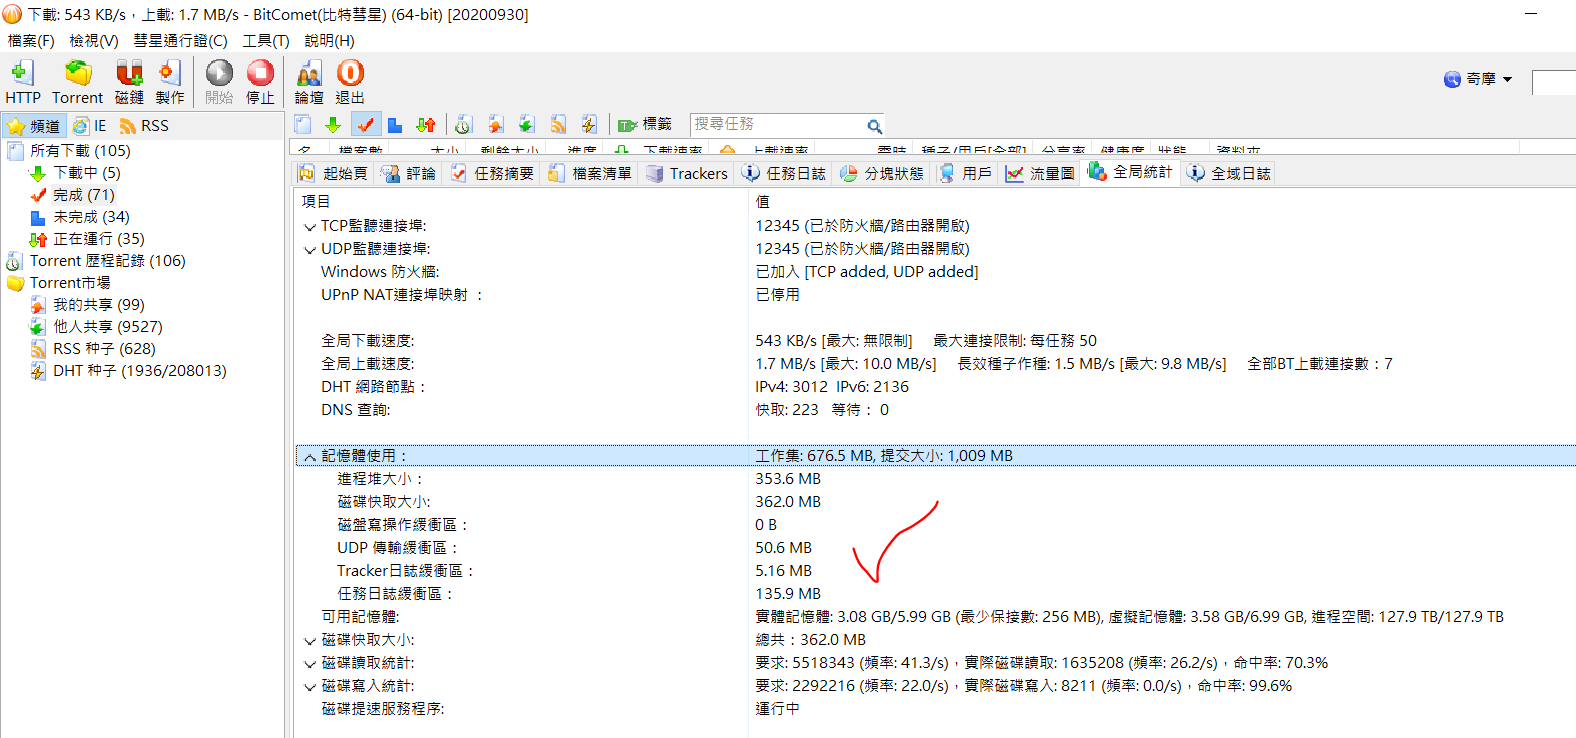The width and height of the screenshot is (1576, 738).
Task: Open the 流量圖 tab
Action: pyautogui.click(x=1040, y=173)
